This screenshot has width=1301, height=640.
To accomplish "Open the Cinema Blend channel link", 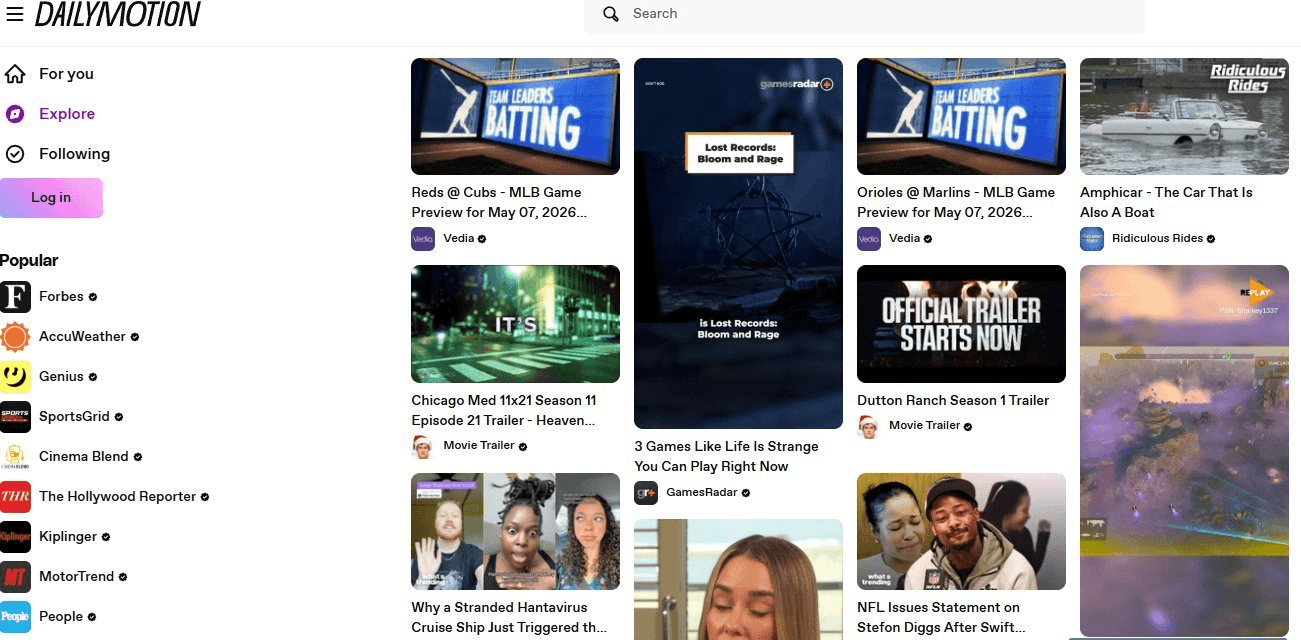I will [84, 457].
